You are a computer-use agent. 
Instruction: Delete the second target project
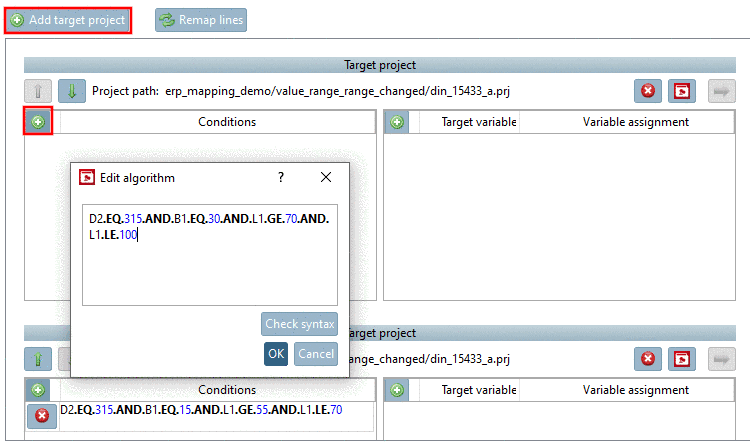click(x=648, y=359)
